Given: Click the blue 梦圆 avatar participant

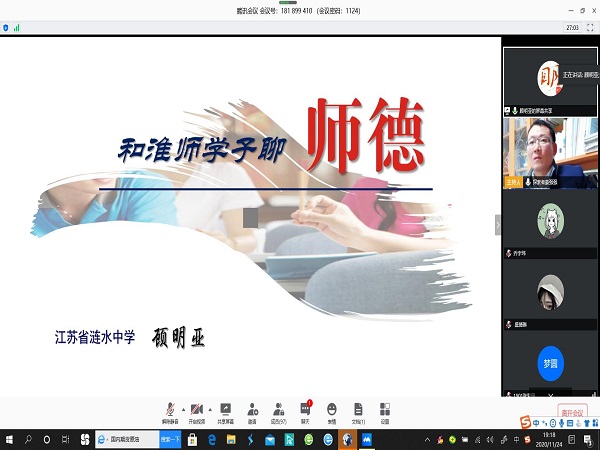Looking at the screenshot, I should tap(550, 364).
